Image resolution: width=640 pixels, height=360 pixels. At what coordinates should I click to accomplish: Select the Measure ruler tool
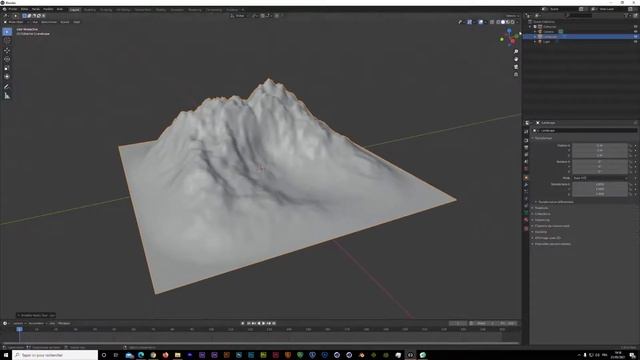(7, 96)
